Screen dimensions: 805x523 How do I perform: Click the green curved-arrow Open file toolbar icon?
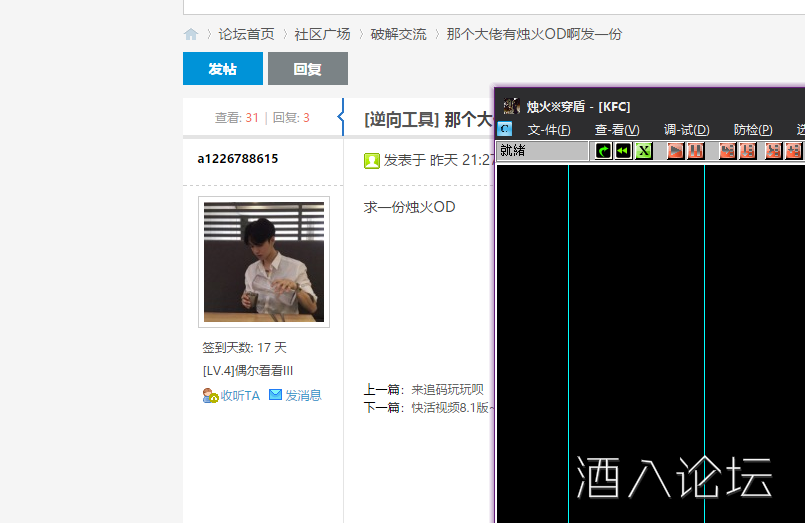point(603,151)
